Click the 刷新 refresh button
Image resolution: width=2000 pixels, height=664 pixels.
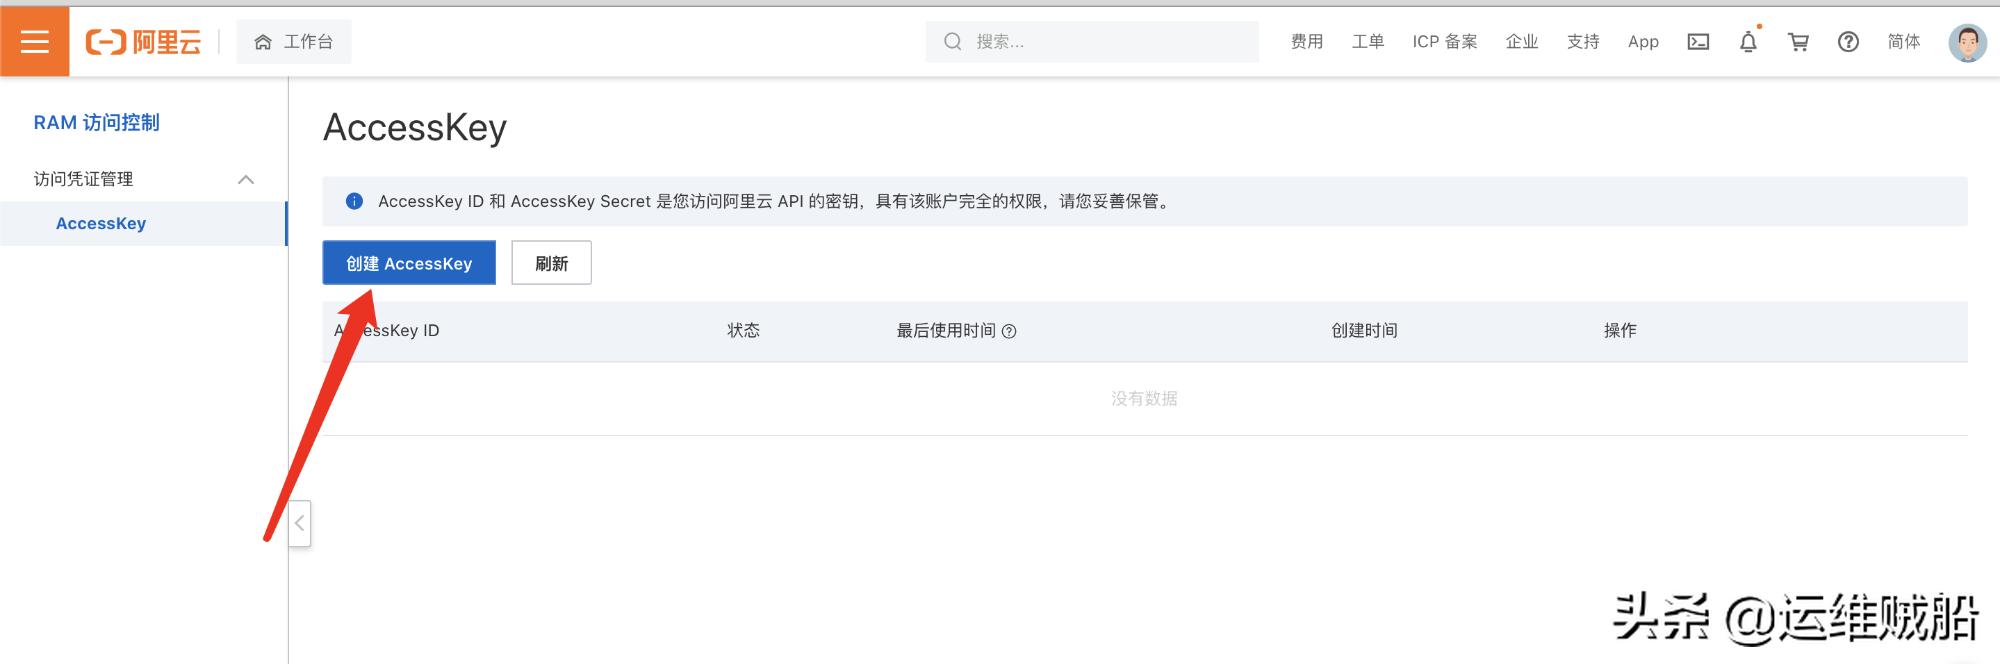pos(551,263)
